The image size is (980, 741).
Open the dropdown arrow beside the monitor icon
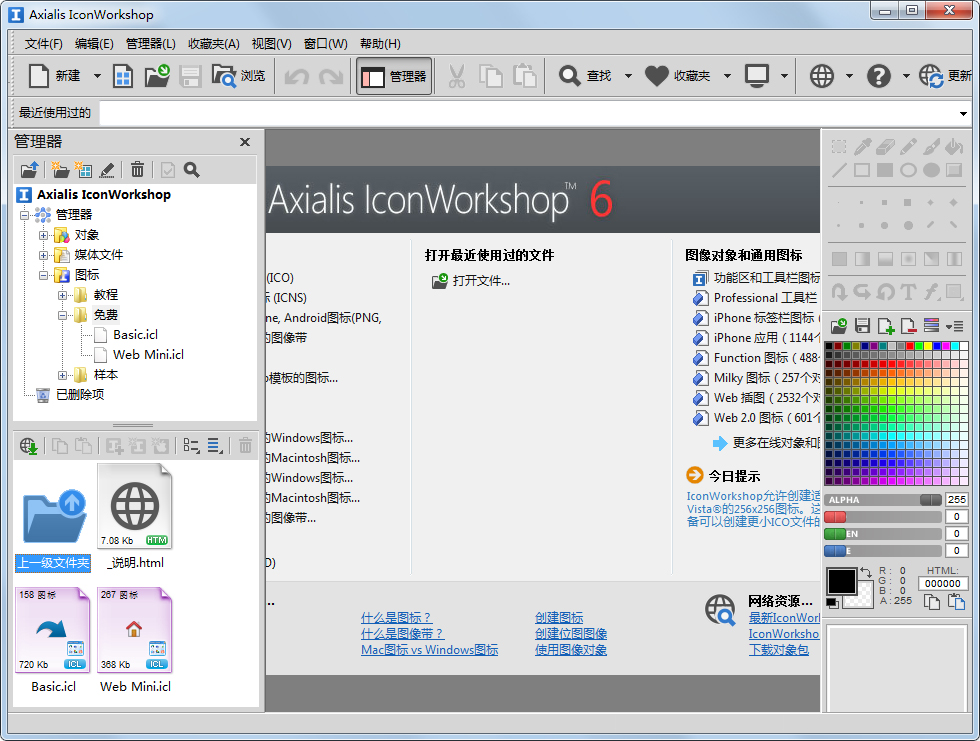(784, 76)
